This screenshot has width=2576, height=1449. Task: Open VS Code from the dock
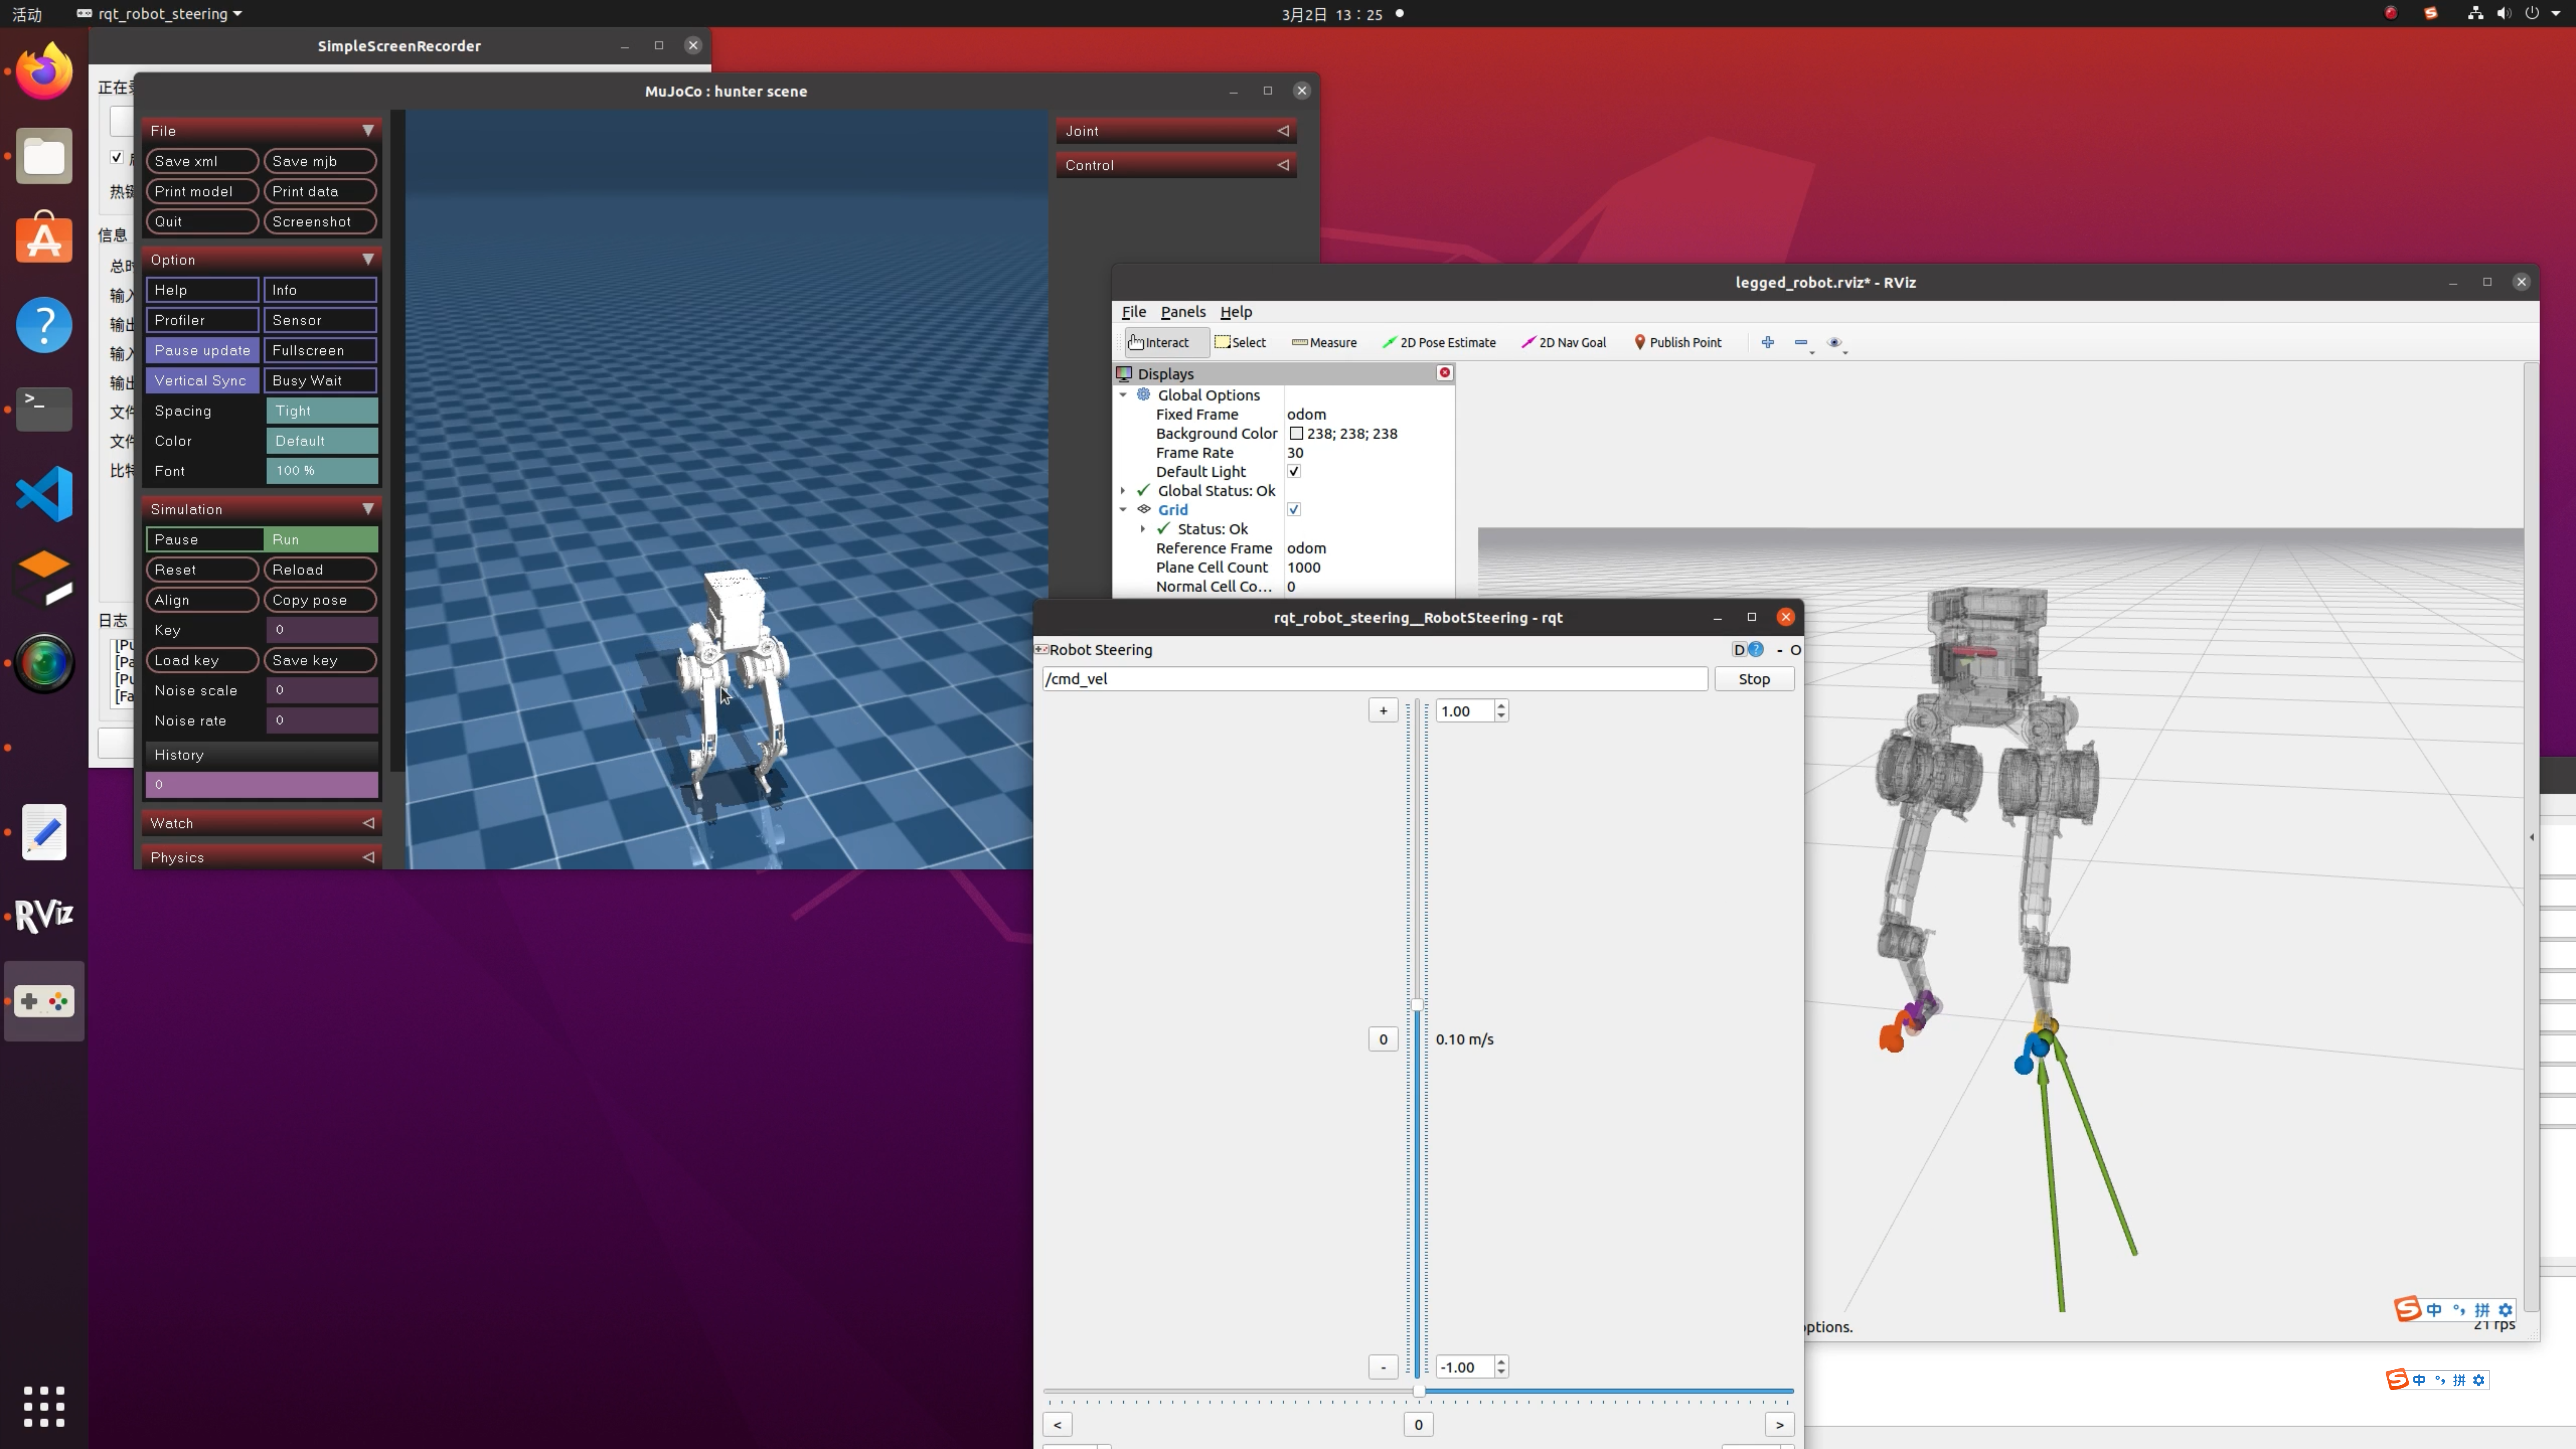click(44, 494)
